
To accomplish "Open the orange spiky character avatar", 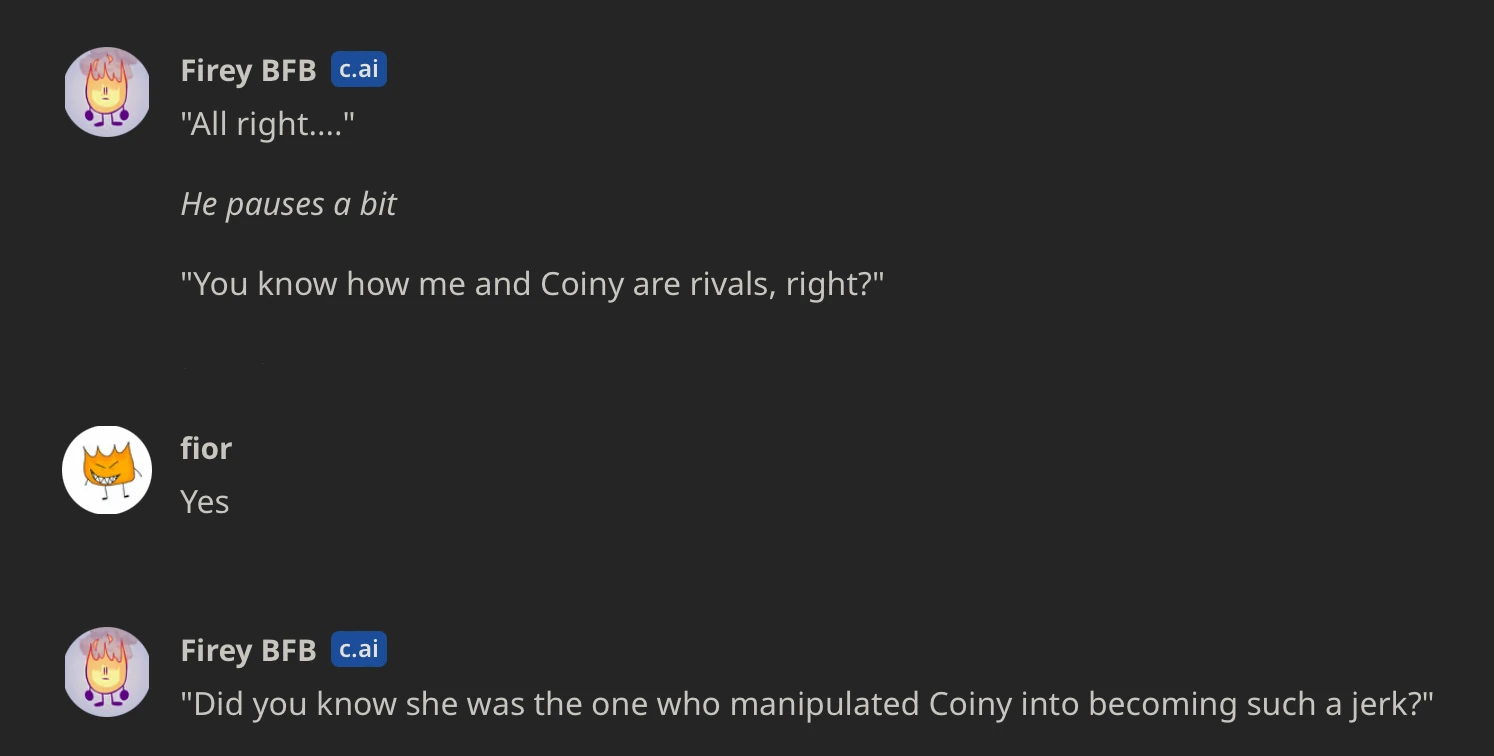I will point(106,469).
